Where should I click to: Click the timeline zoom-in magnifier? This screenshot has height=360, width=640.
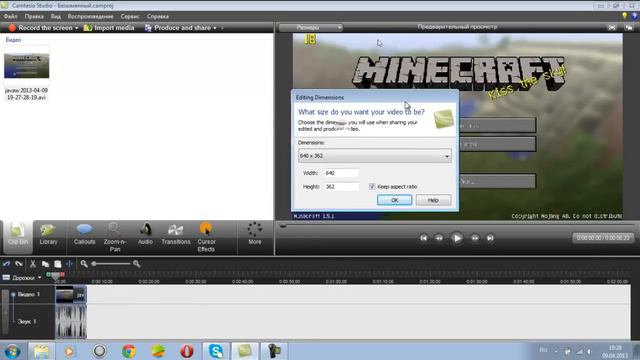pyautogui.click(x=137, y=264)
